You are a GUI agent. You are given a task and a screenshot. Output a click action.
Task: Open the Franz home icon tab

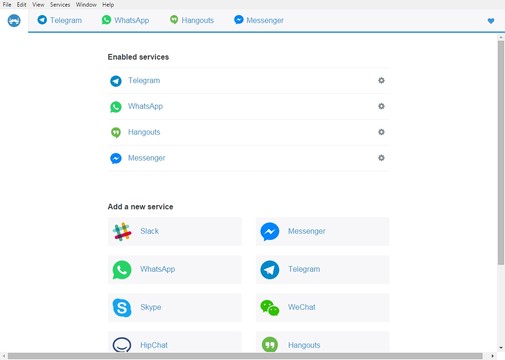[14, 21]
